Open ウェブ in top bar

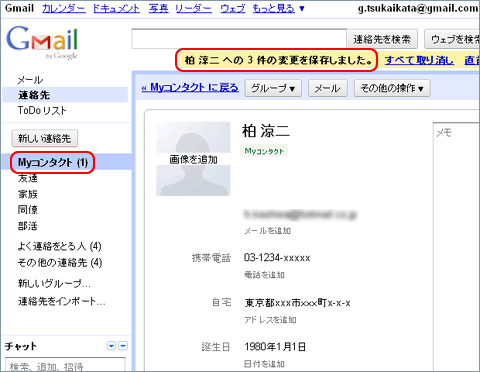click(233, 8)
